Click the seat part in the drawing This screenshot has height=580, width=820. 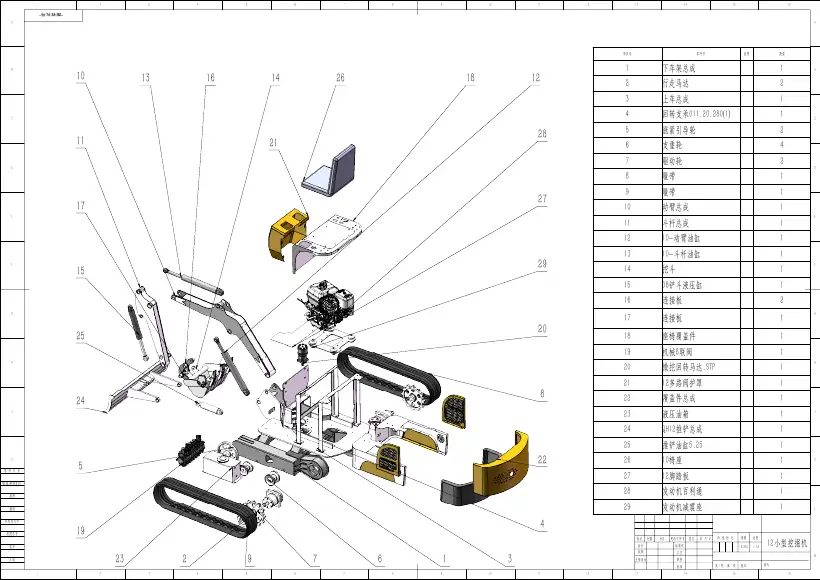pyautogui.click(x=329, y=171)
